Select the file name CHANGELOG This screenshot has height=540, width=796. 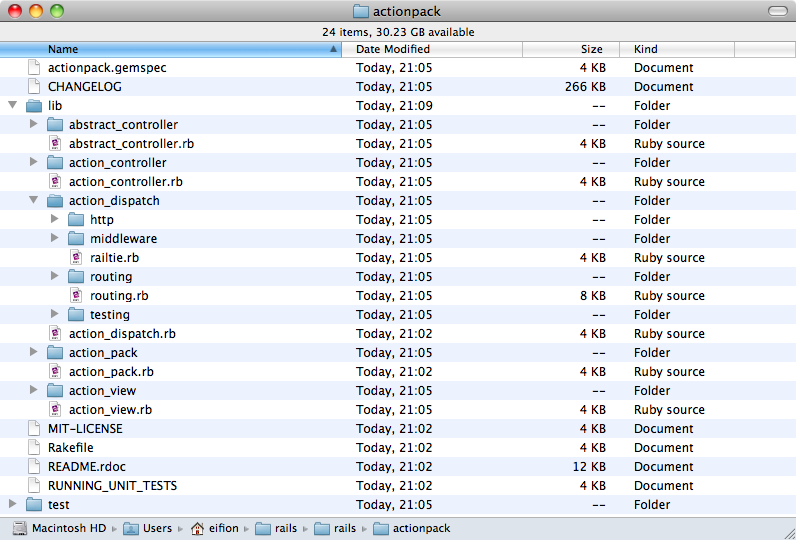click(85, 87)
